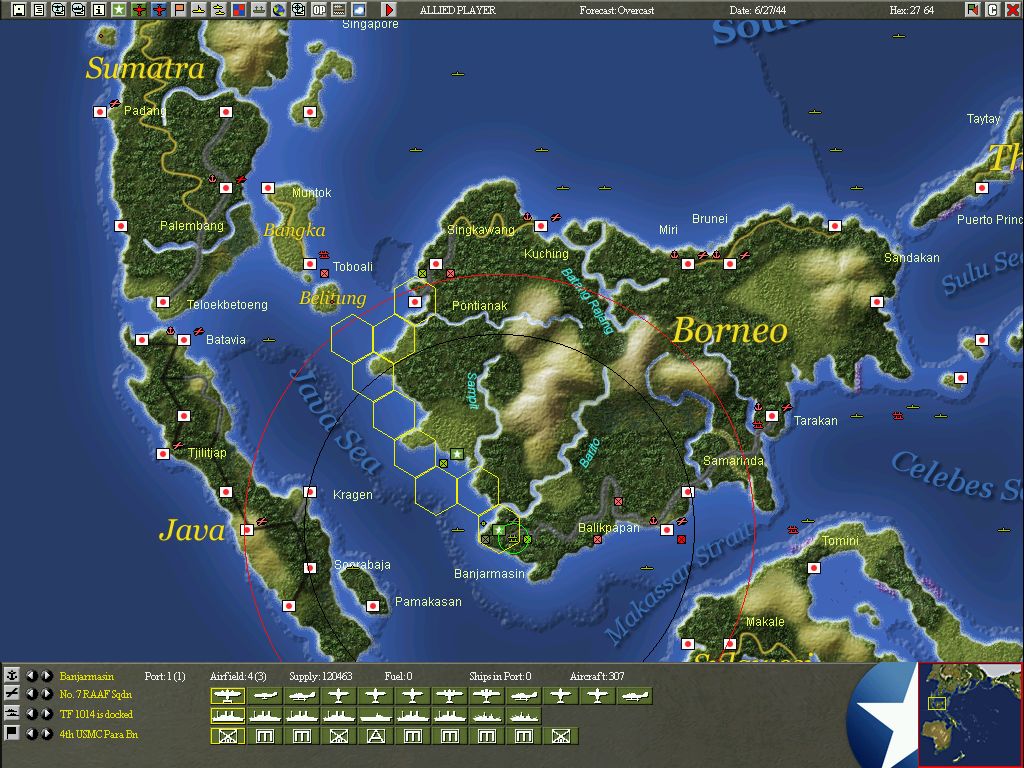Go to previous base using Banjarmasin left arrow
This screenshot has height=768, width=1024.
click(31, 675)
